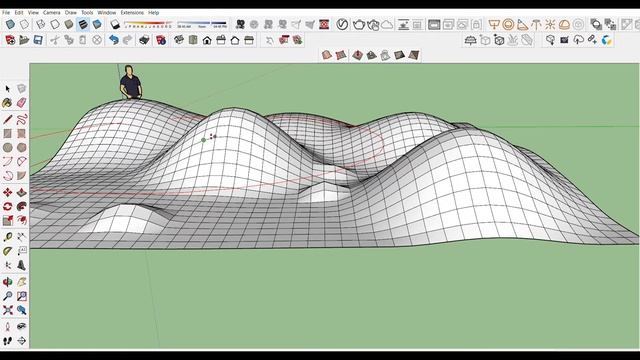Select the Zoom magnifier tool
Viewport: 640px width, 360px height.
tap(7, 296)
